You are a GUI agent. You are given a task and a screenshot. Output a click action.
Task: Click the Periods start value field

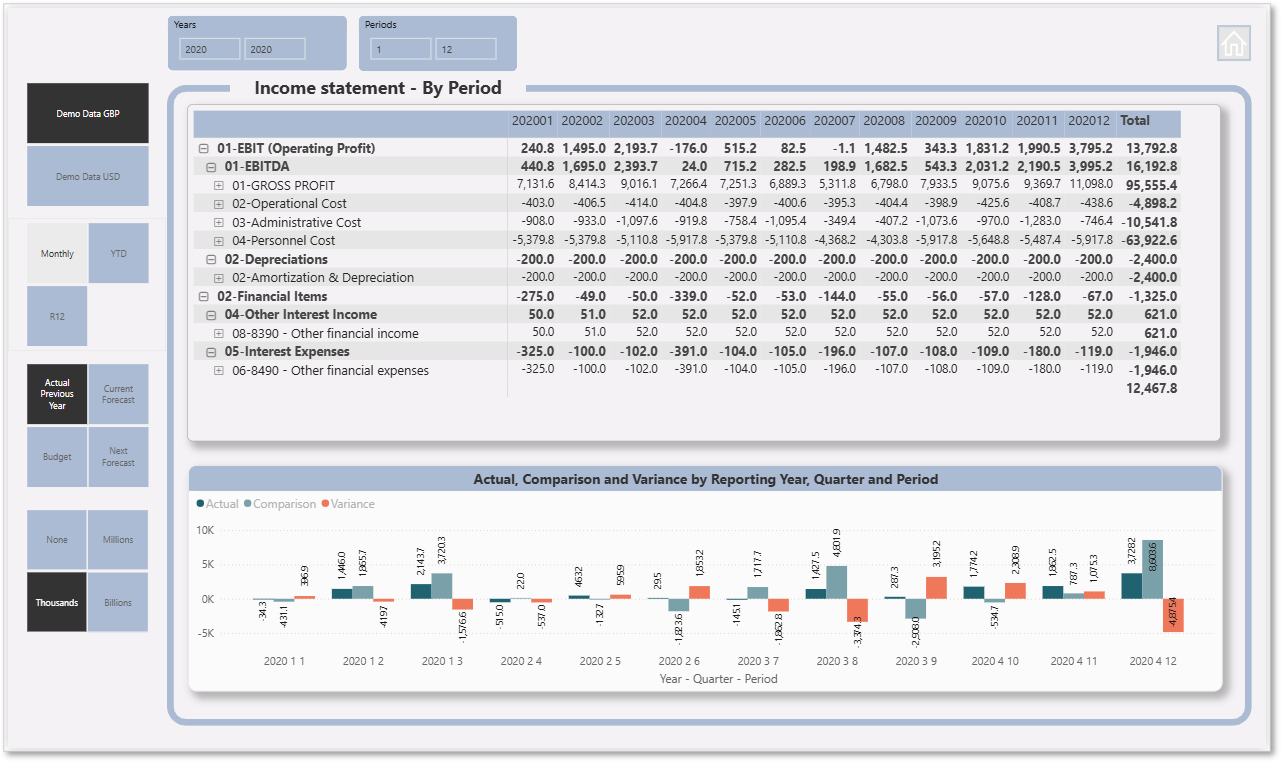(x=401, y=49)
